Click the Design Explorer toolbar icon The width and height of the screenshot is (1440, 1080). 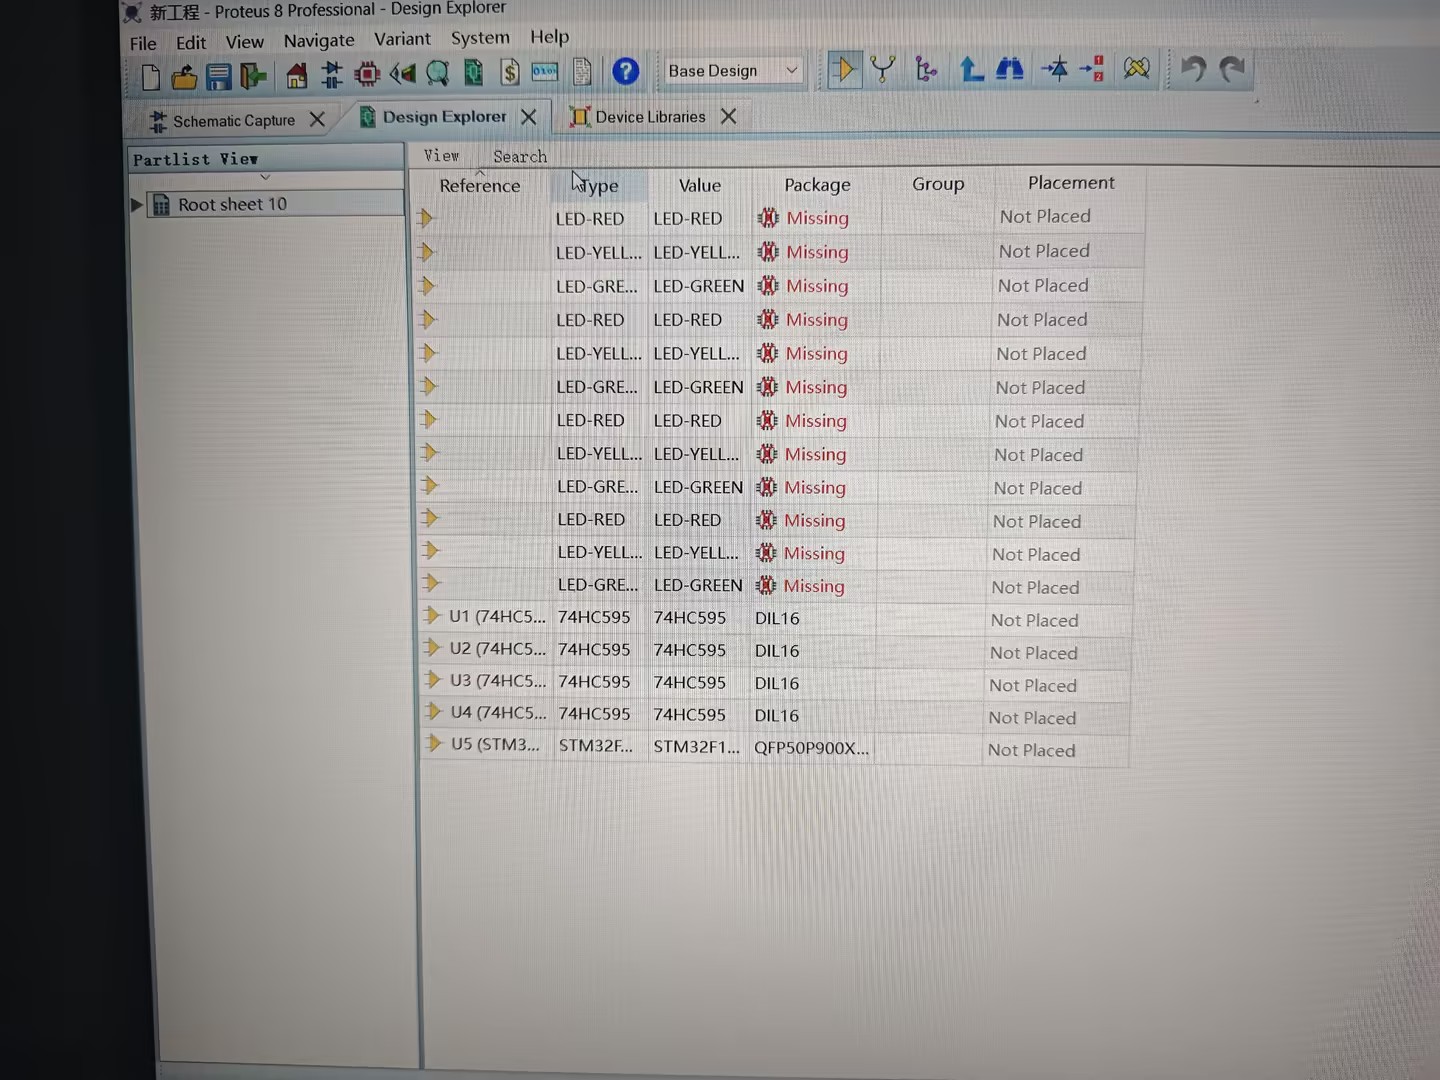473,72
